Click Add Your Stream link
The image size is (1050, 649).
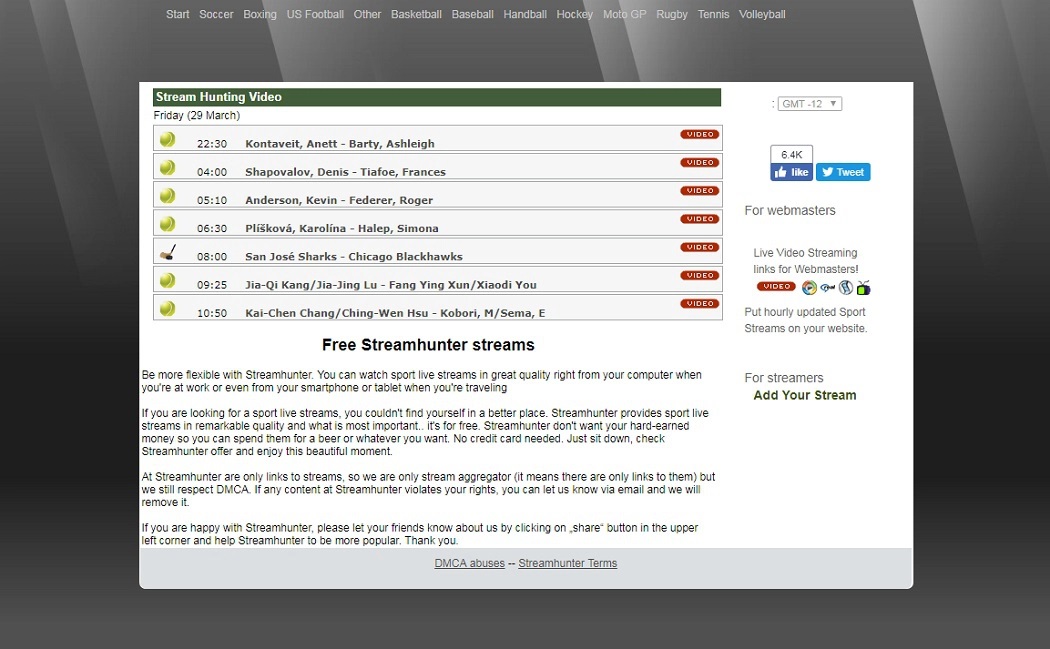[805, 395]
